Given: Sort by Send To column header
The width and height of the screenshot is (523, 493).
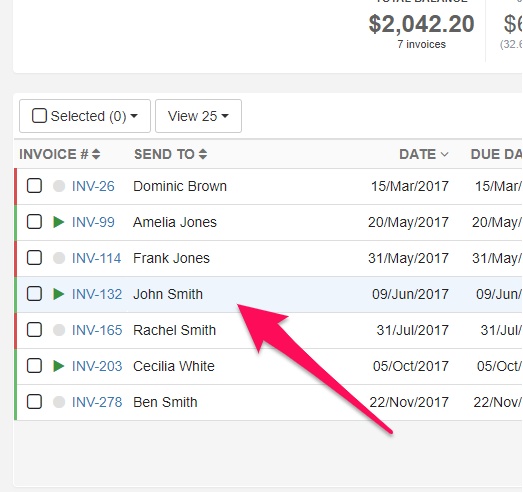Looking at the screenshot, I should (170, 154).
